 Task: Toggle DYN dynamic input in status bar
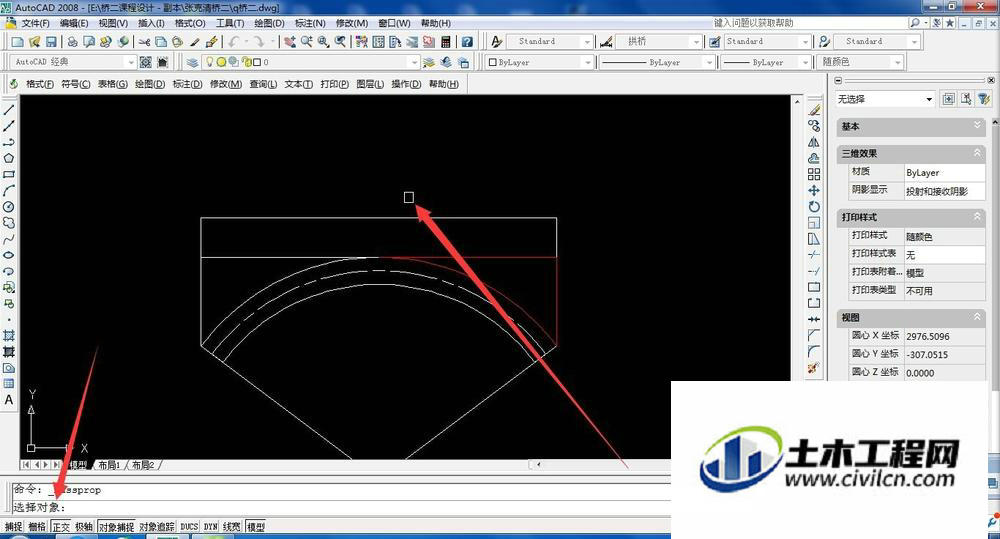(x=211, y=527)
